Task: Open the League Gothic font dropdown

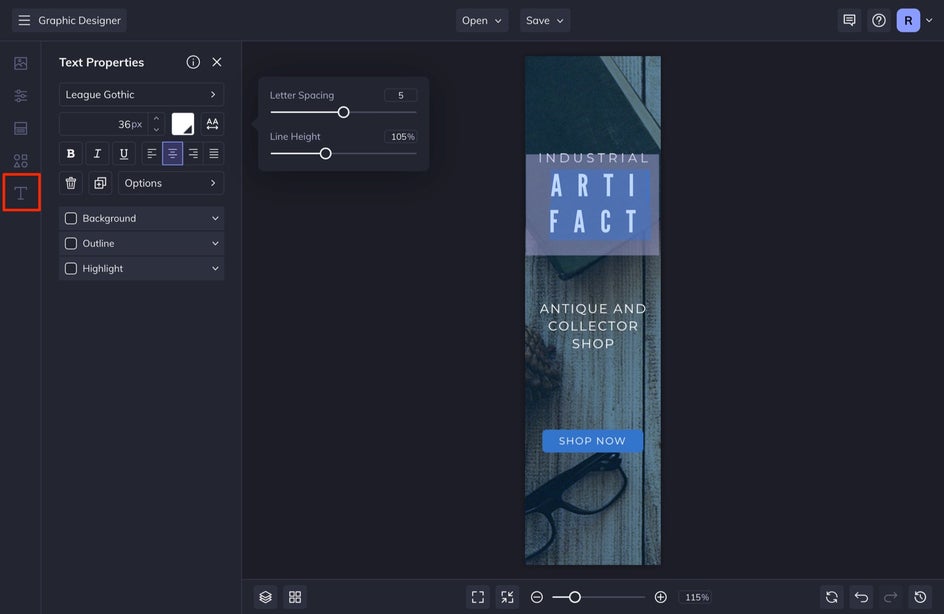Action: pyautogui.click(x=141, y=95)
